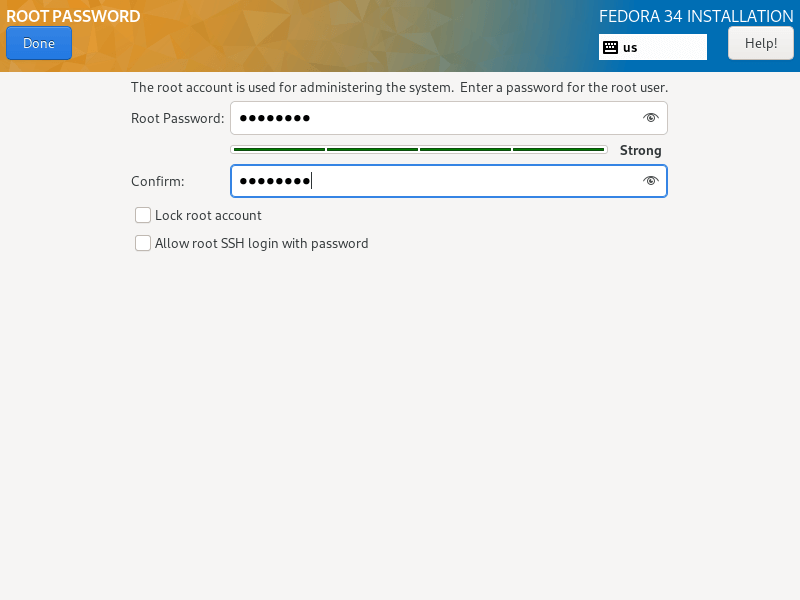
Task: Select the "us" keyboard layout text
Action: pos(630,47)
